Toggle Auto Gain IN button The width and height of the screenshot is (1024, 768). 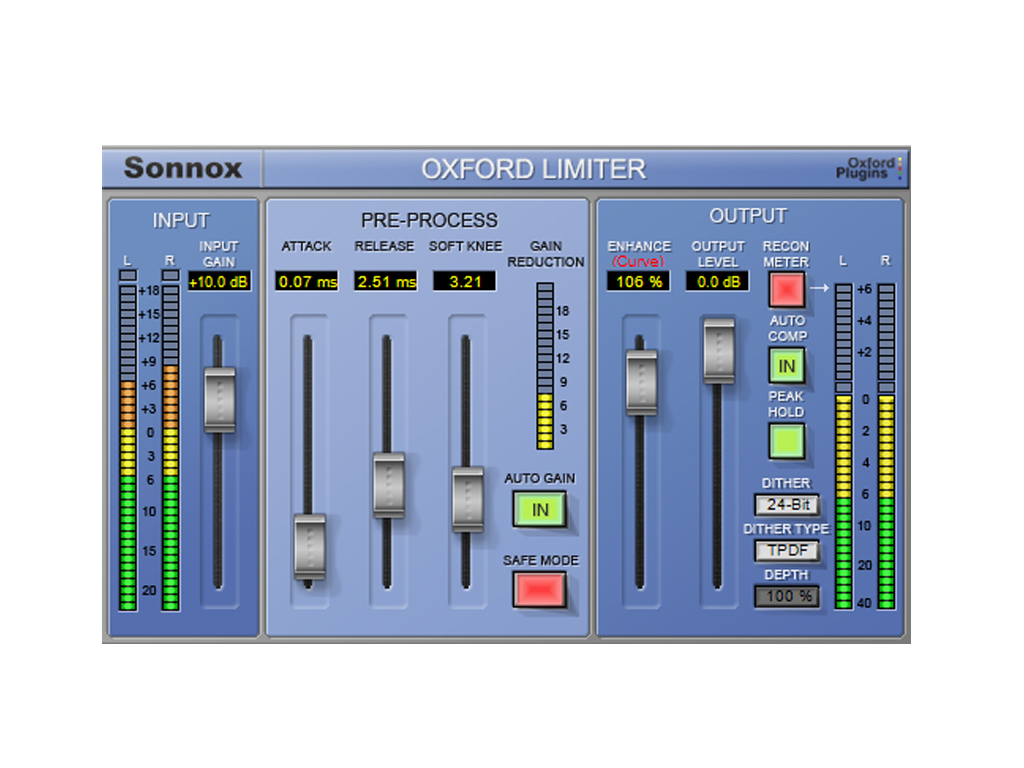pos(539,509)
